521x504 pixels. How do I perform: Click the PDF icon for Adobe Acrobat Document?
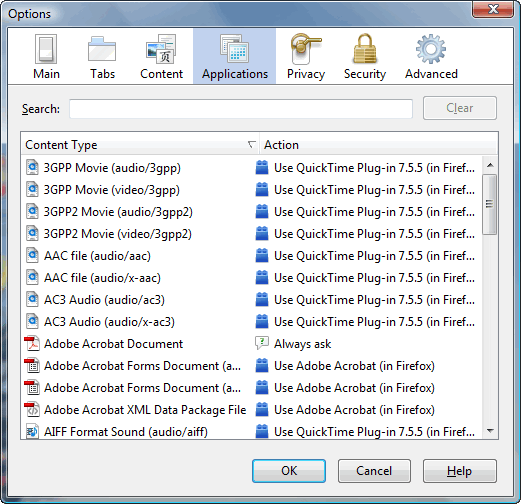click(x=32, y=344)
